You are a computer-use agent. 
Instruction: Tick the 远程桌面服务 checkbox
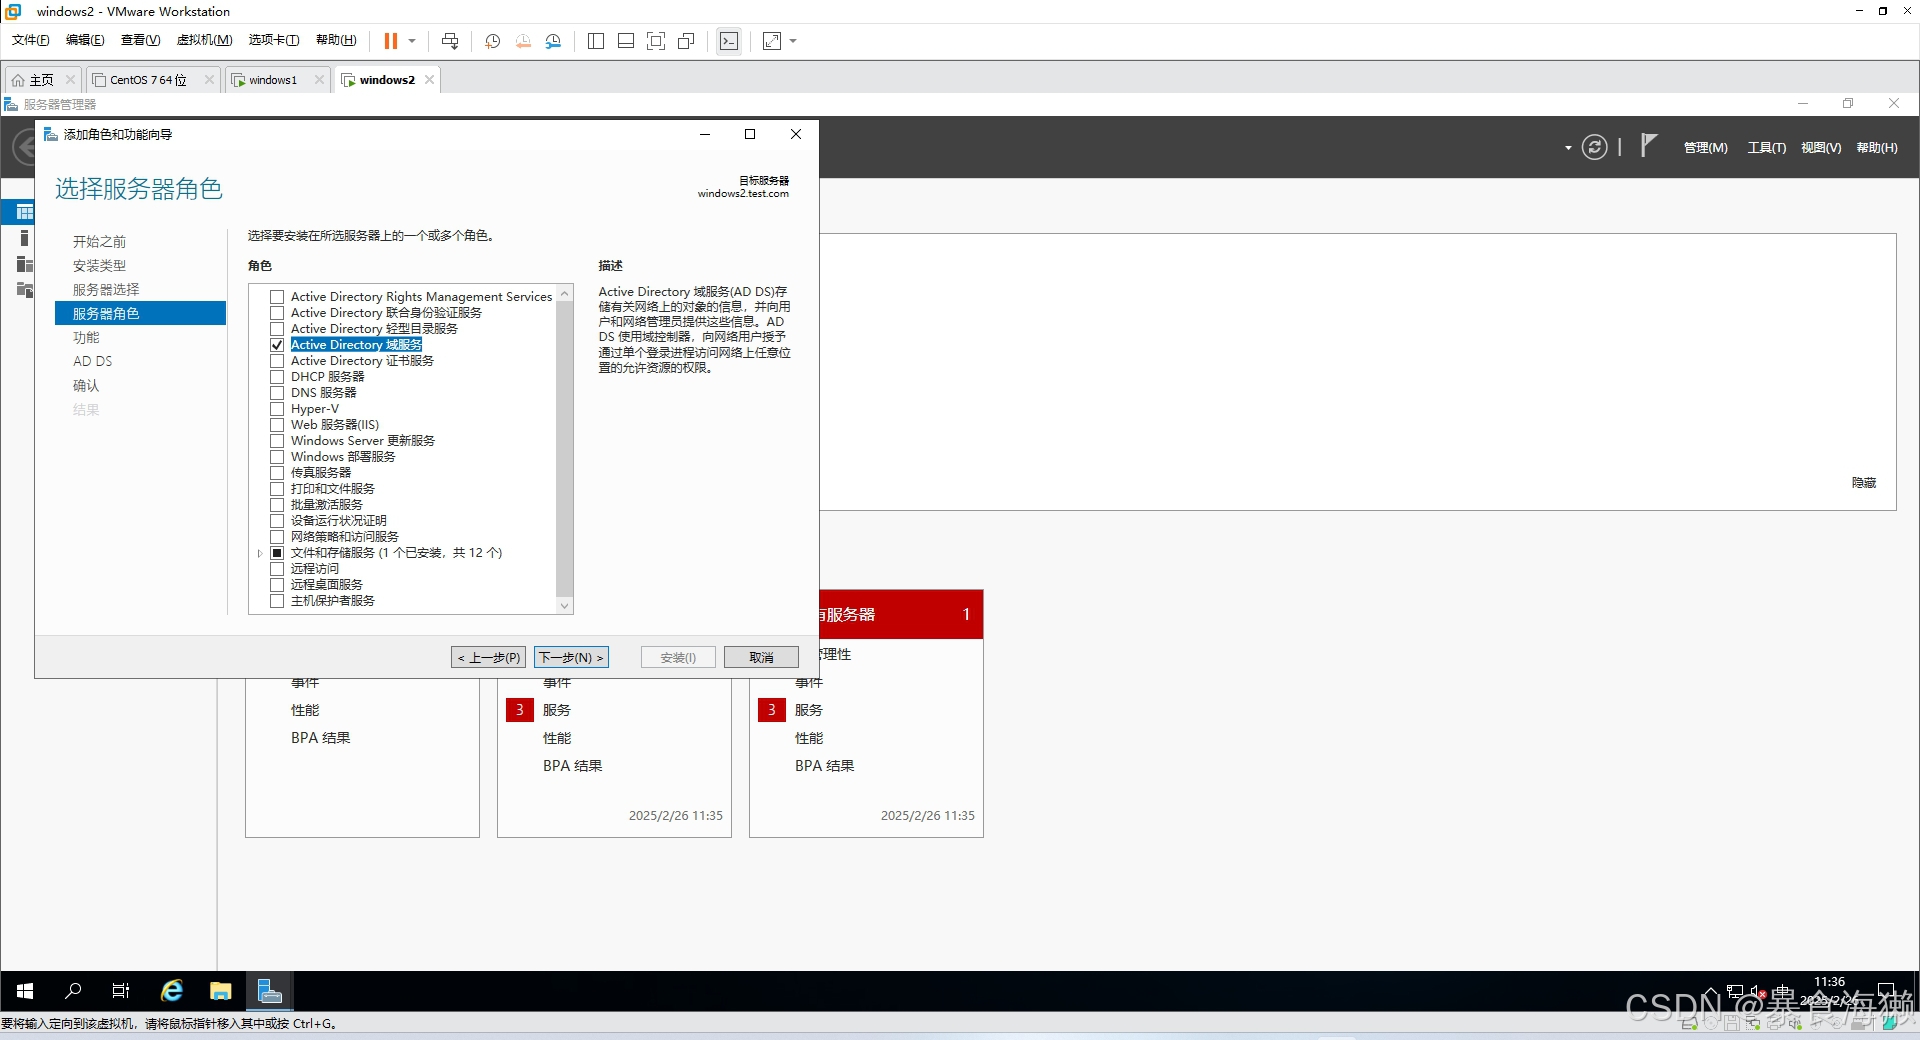277,585
